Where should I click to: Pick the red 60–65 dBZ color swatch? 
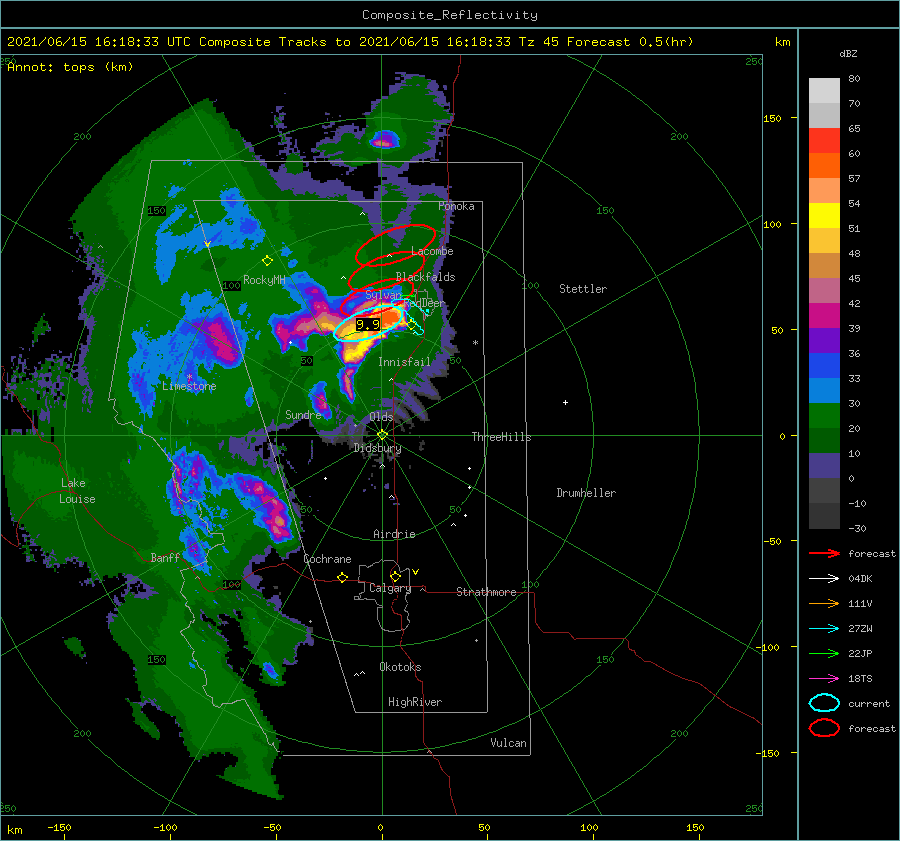(824, 141)
